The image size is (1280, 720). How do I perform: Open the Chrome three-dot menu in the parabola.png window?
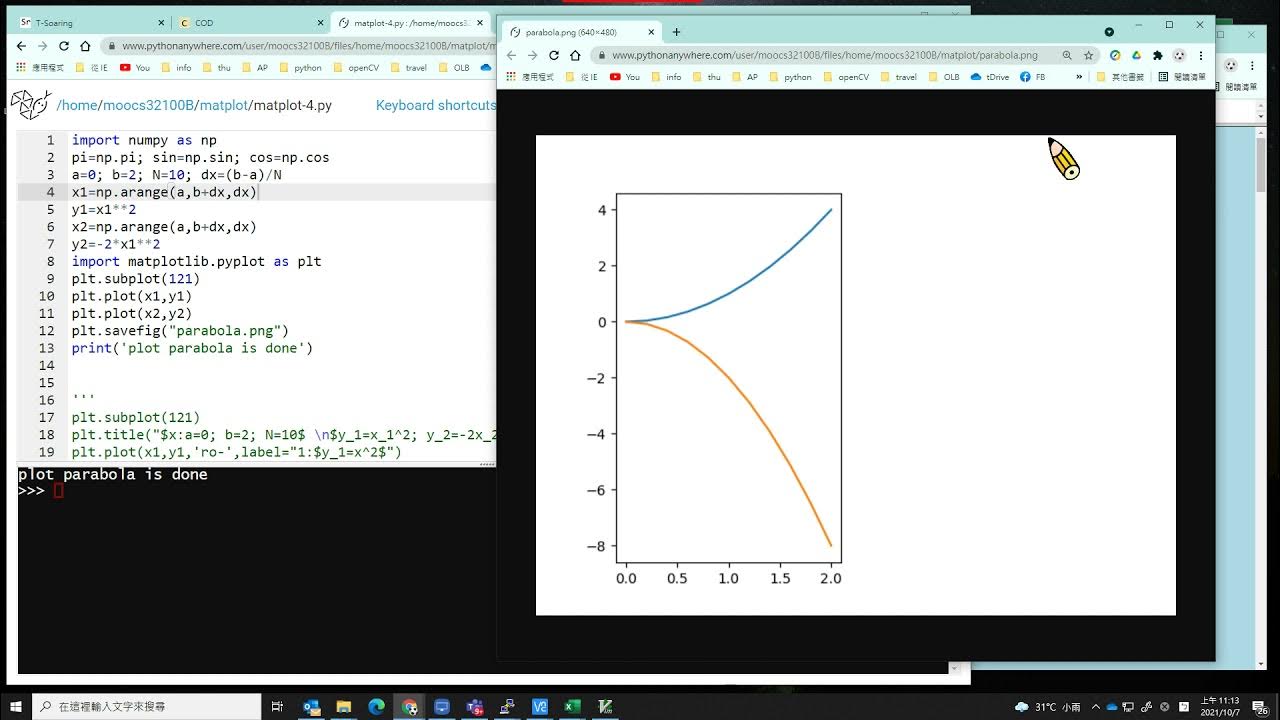pyautogui.click(x=1200, y=56)
